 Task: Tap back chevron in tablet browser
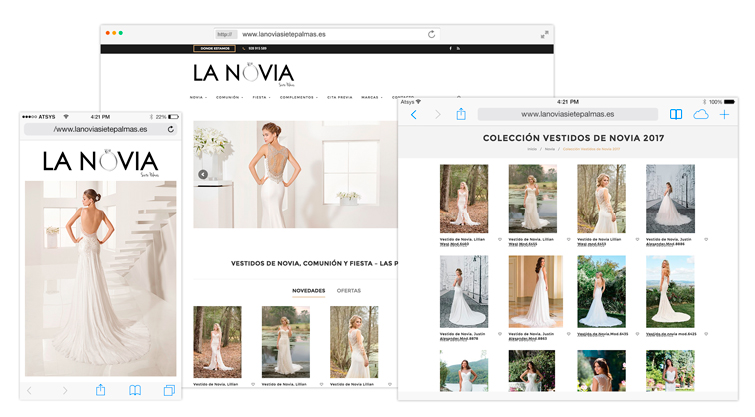414,114
